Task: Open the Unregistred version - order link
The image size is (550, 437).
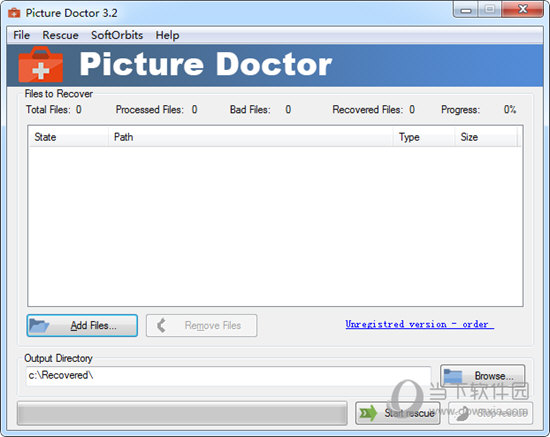Action: [420, 324]
